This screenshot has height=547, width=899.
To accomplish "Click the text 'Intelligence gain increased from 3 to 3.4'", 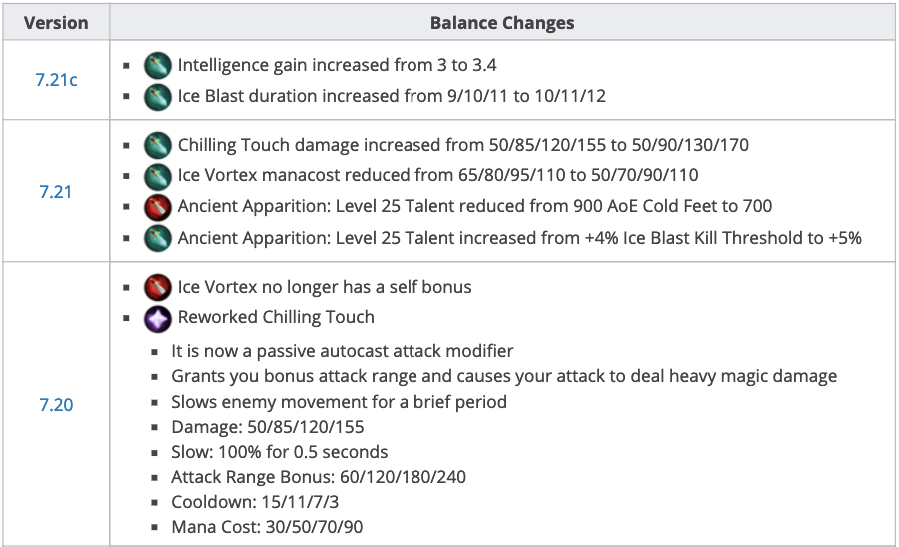I will tap(337, 66).
